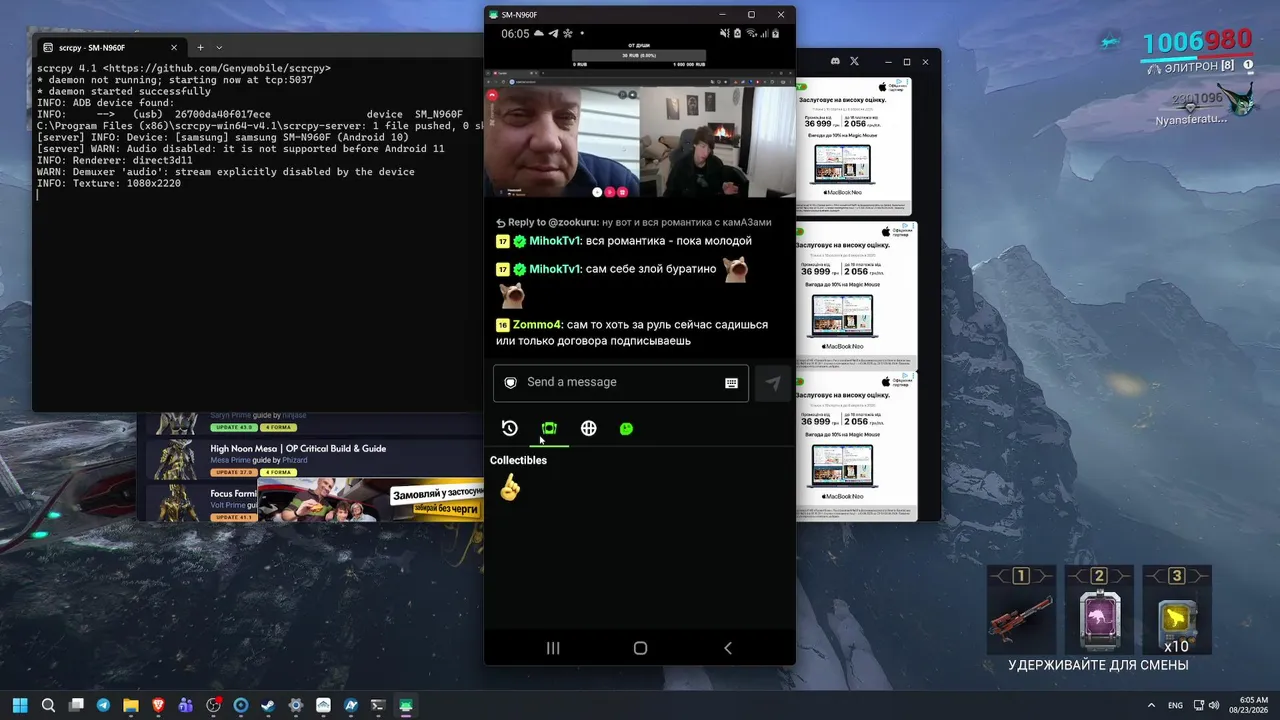Open the X icon in right window

[x=854, y=62]
